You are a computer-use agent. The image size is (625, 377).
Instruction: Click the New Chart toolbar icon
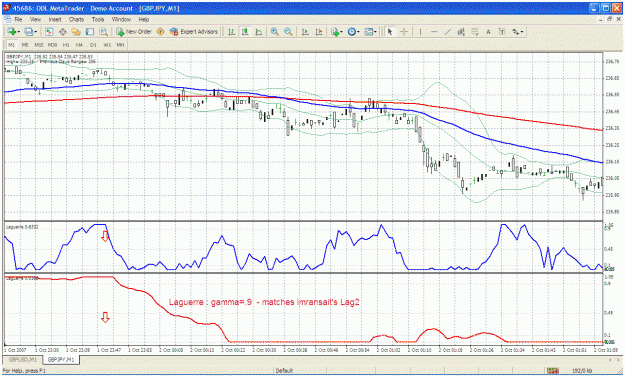point(11,32)
